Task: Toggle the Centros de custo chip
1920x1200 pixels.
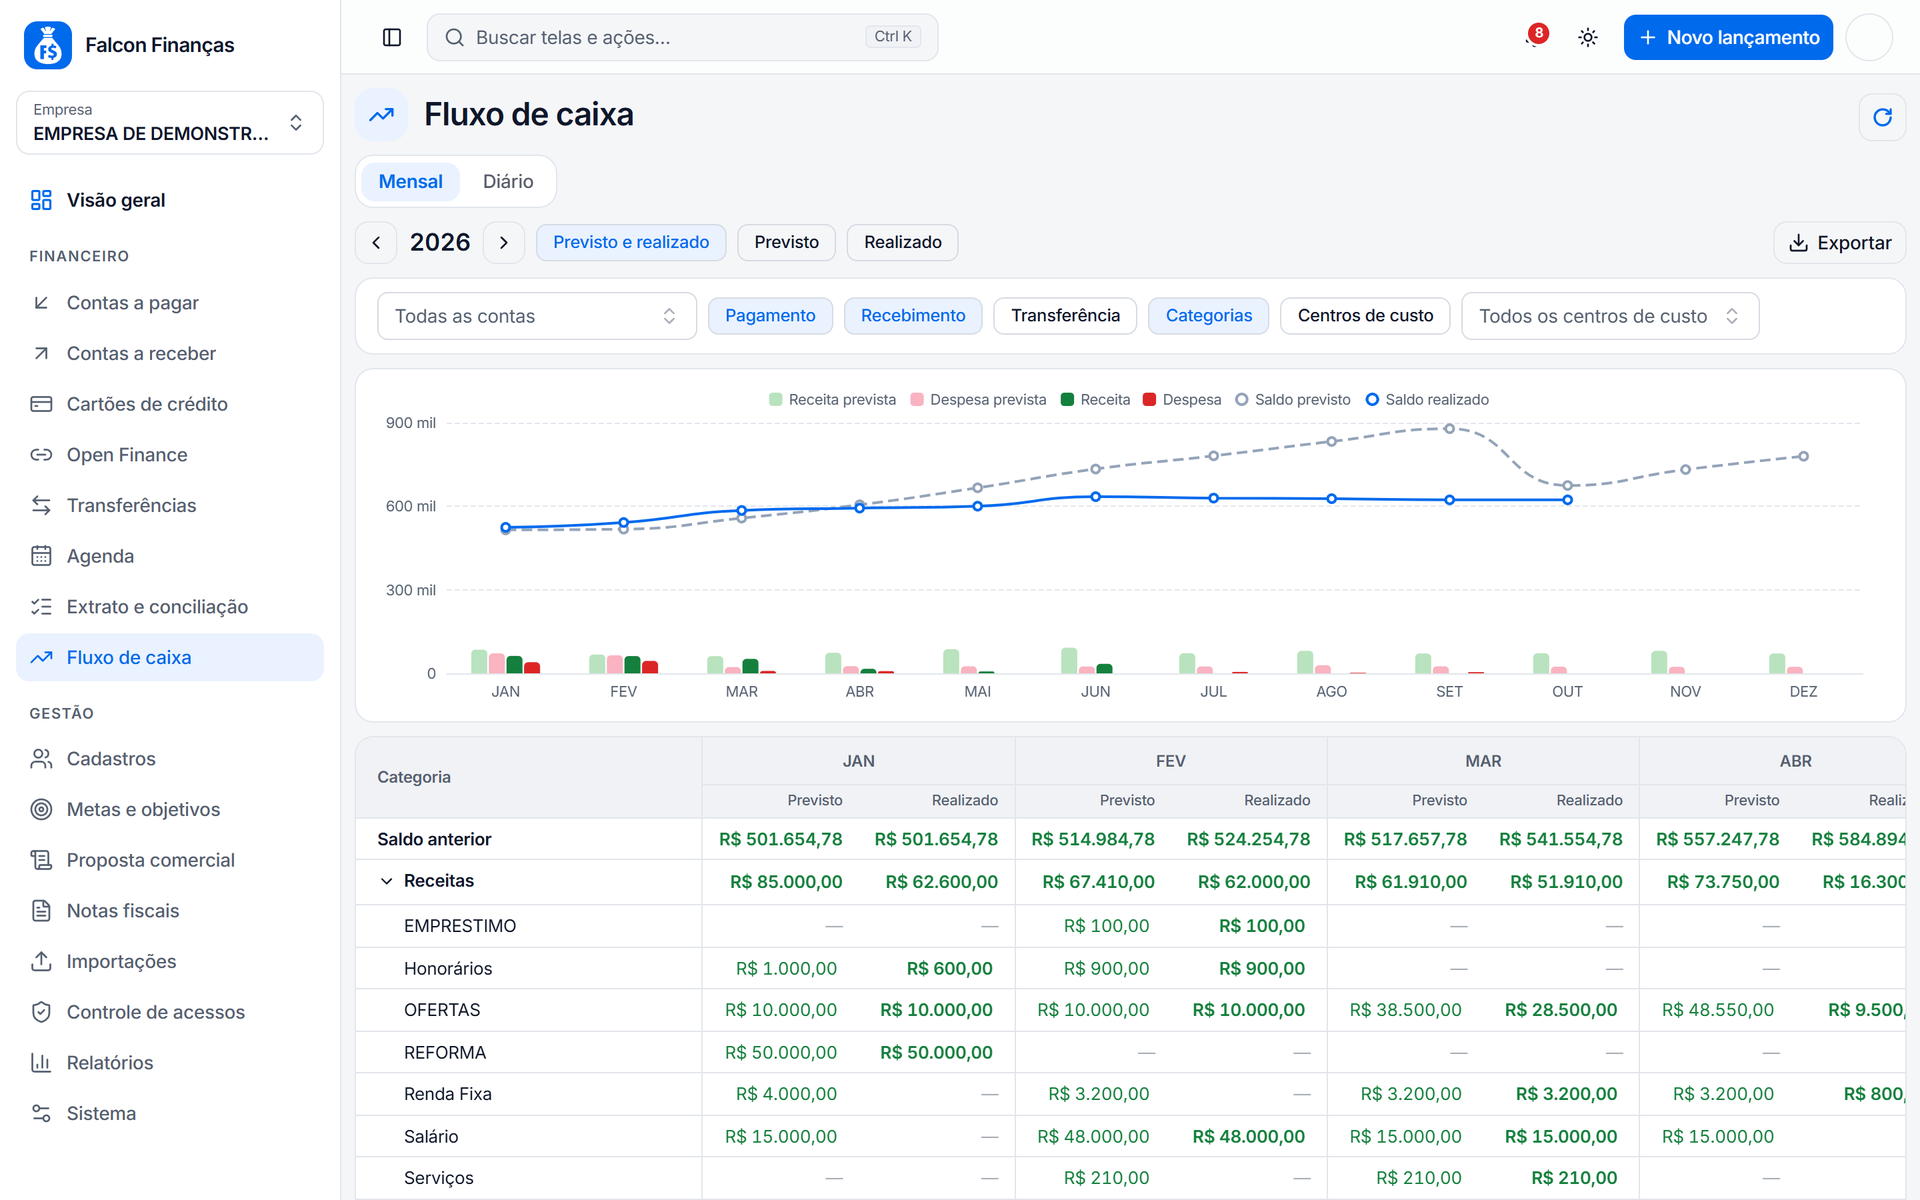Action: pos(1365,316)
